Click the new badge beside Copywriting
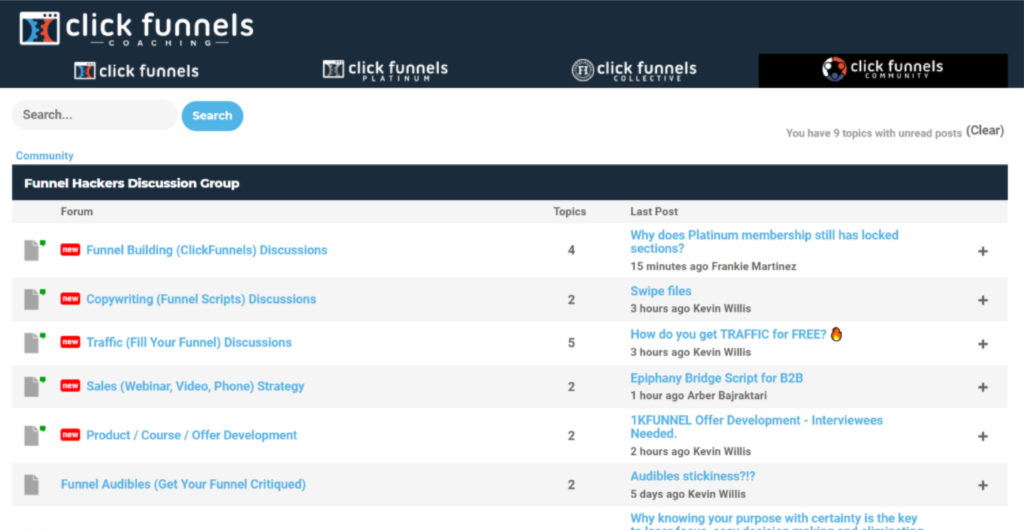The height and width of the screenshot is (530, 1024). coord(71,298)
